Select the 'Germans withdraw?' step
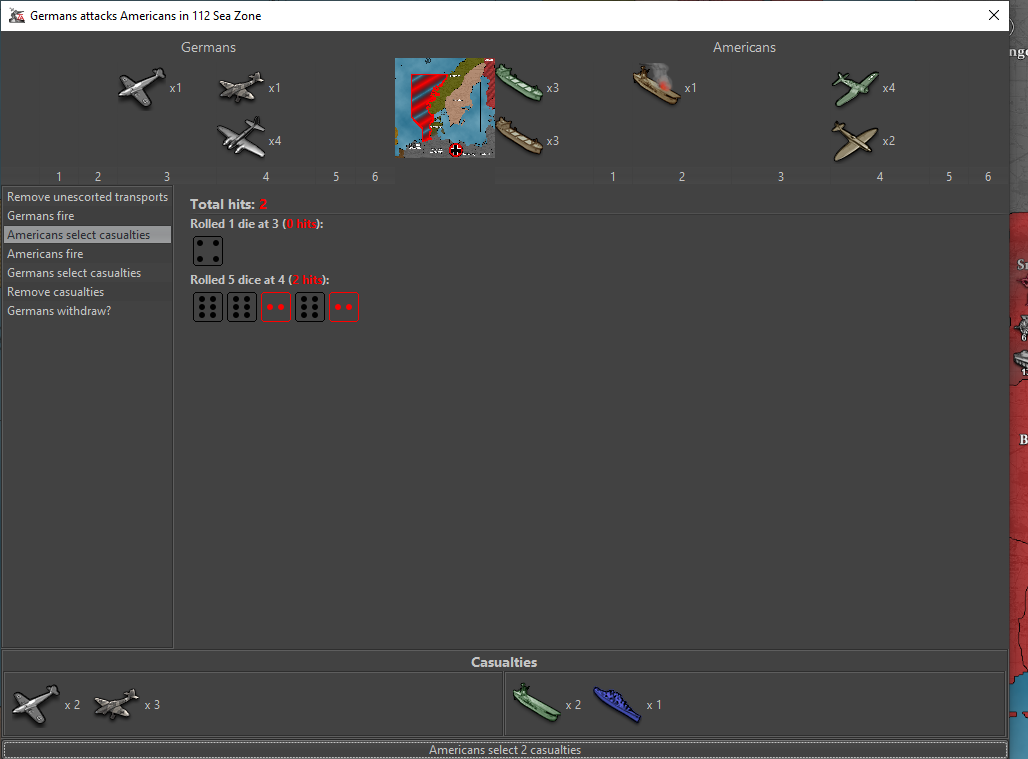This screenshot has height=759, width=1028. click(x=60, y=311)
